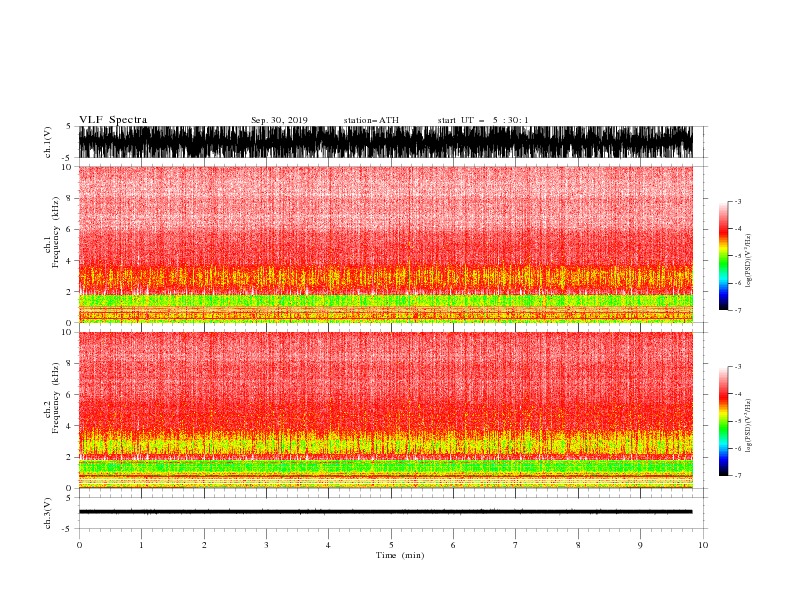Click time axis tick label 10
792x612 pixels.
pyautogui.click(x=703, y=545)
